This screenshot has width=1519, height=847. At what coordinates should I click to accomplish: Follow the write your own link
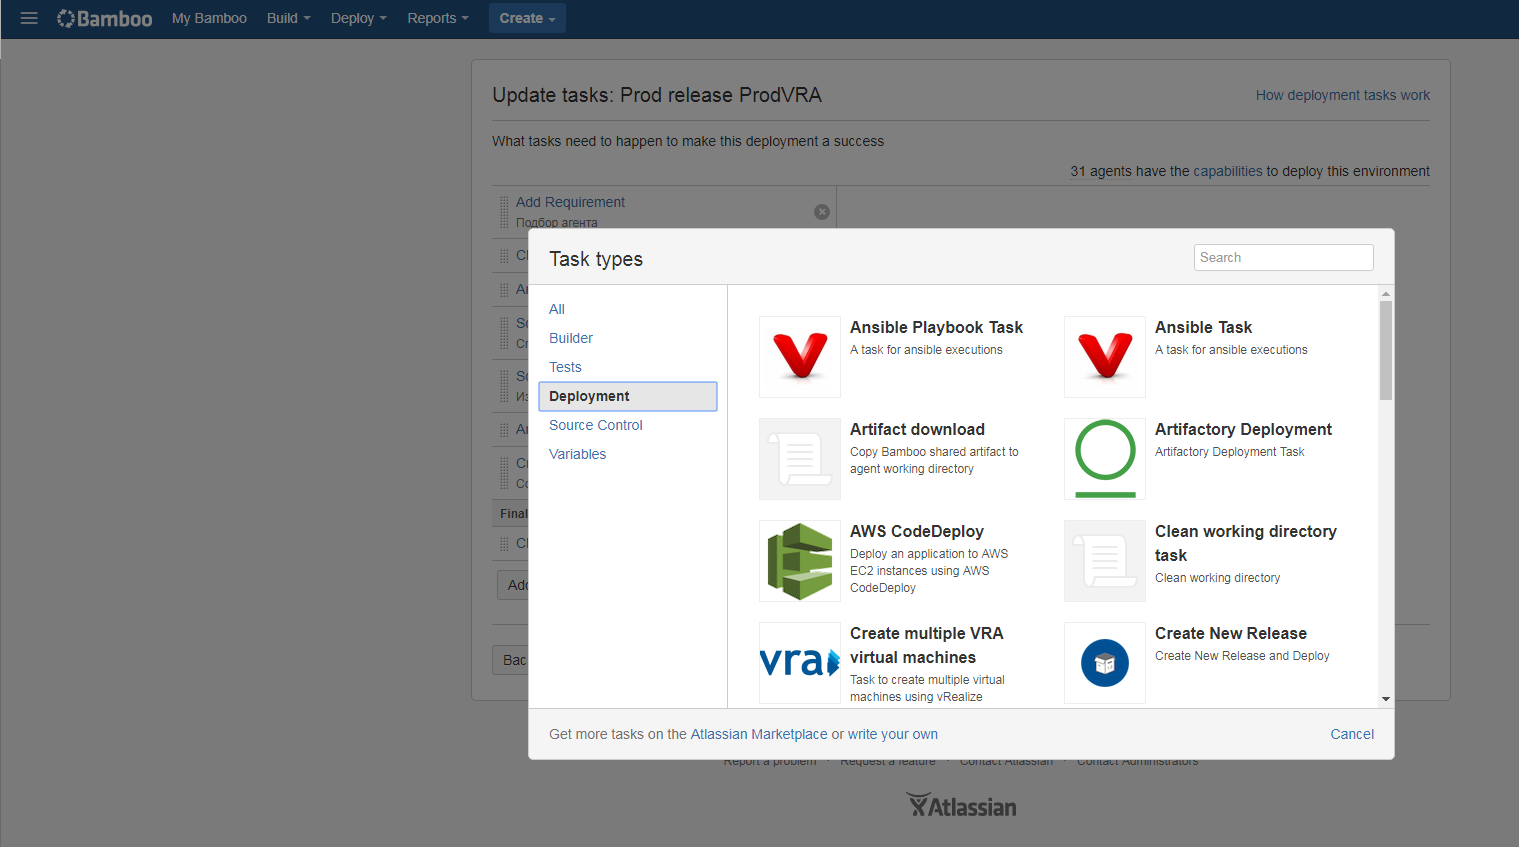(893, 734)
